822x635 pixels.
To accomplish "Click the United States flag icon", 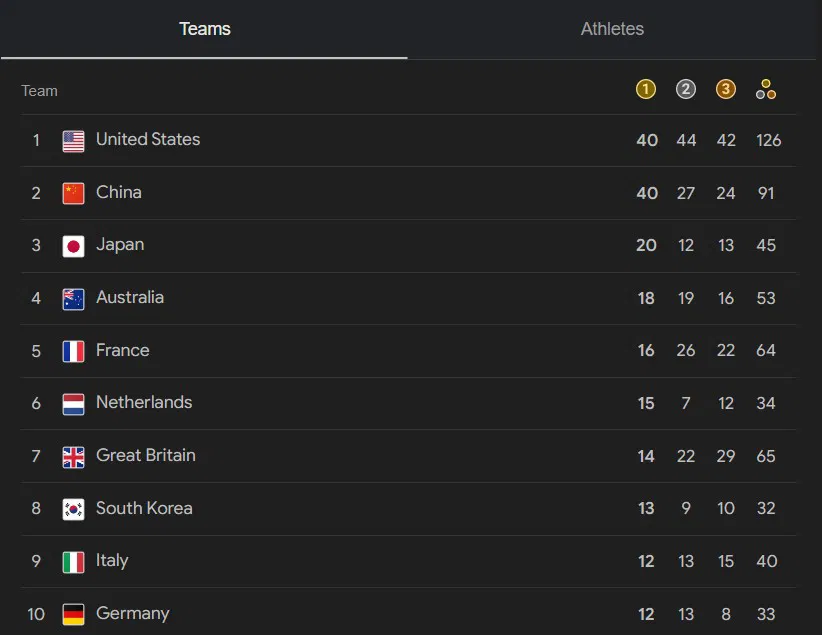I will point(73,141).
